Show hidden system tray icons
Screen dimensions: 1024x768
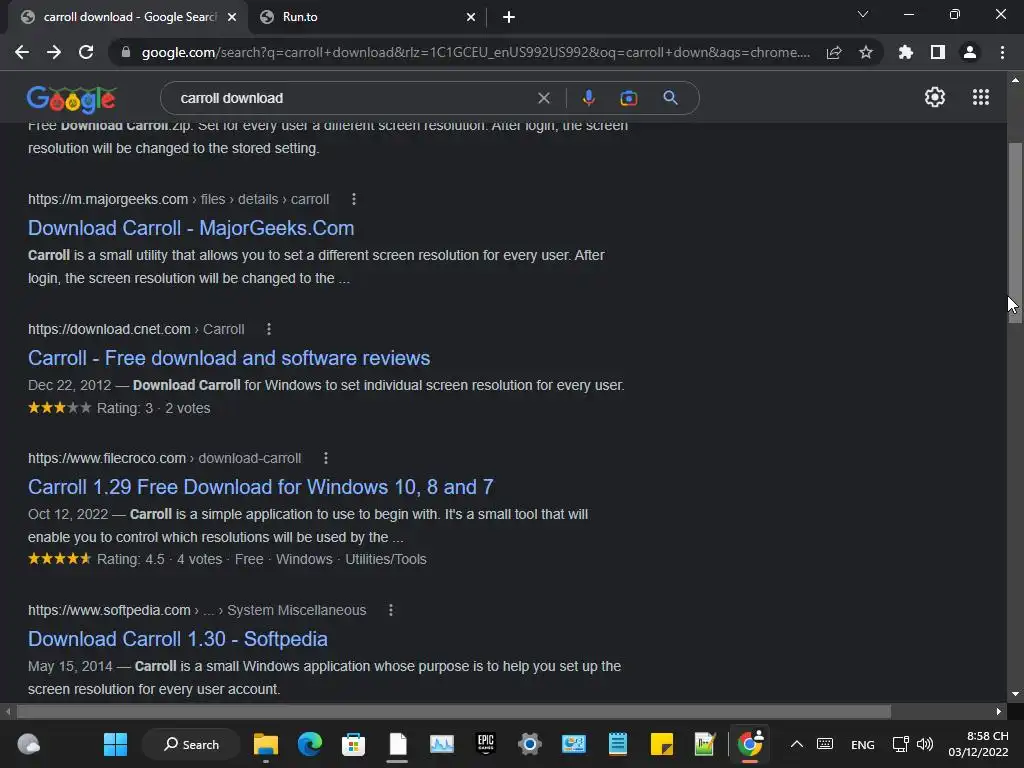[797, 744]
